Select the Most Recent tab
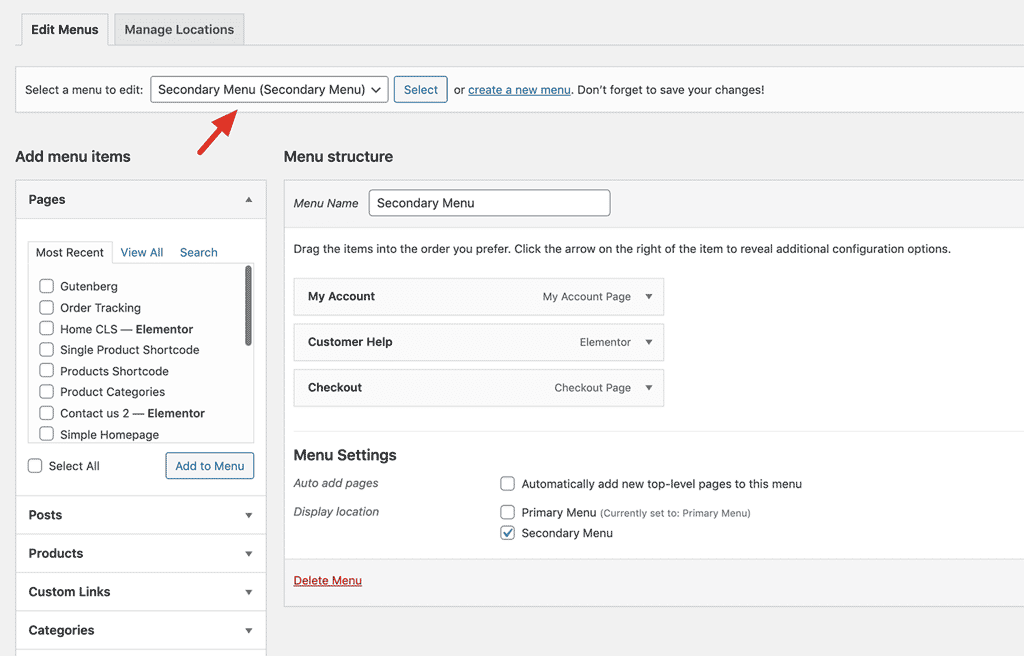The image size is (1024, 656). tap(70, 252)
